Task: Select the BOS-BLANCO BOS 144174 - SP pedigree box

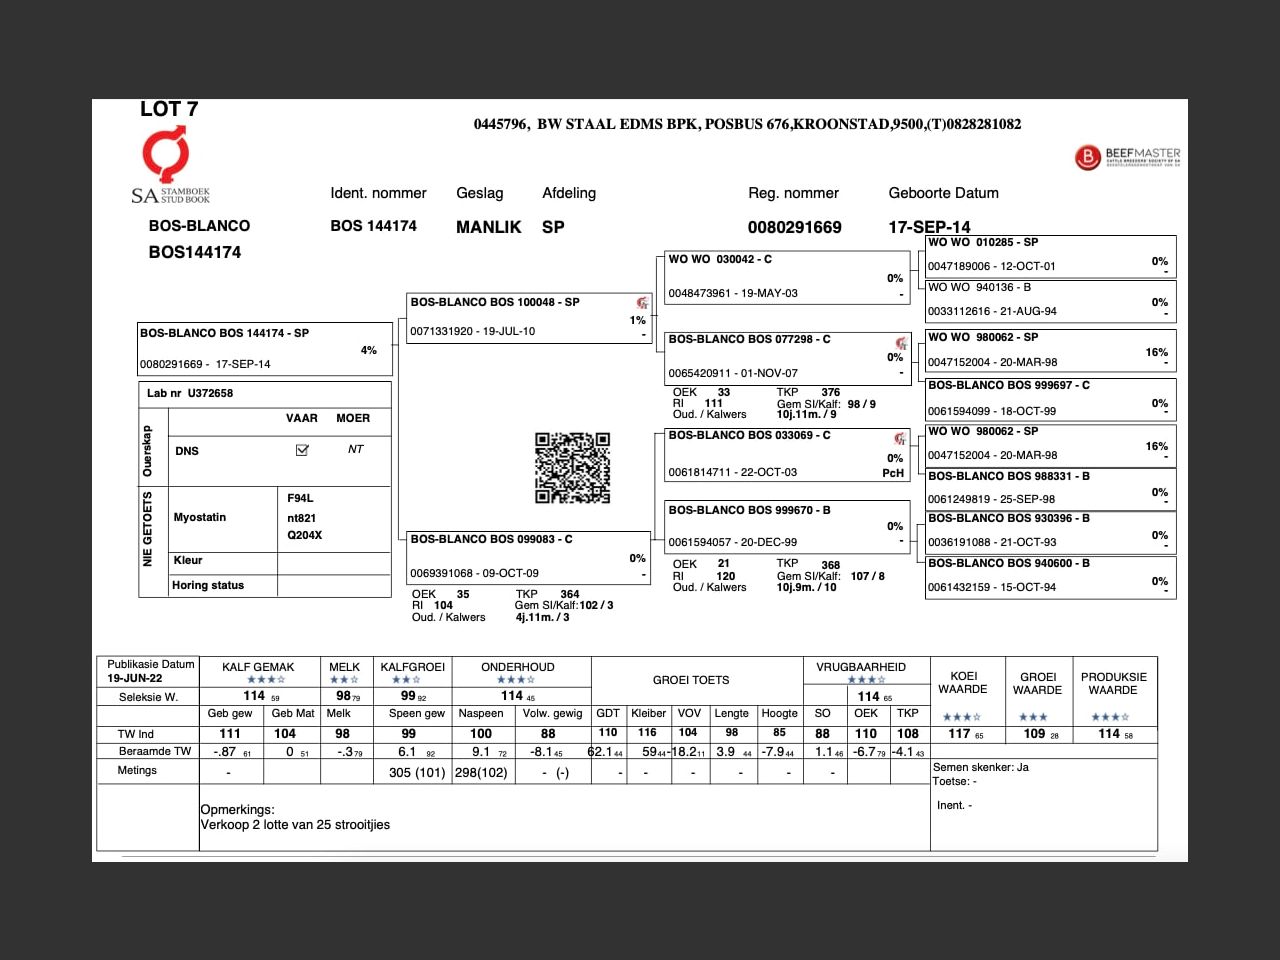Action: (x=264, y=348)
